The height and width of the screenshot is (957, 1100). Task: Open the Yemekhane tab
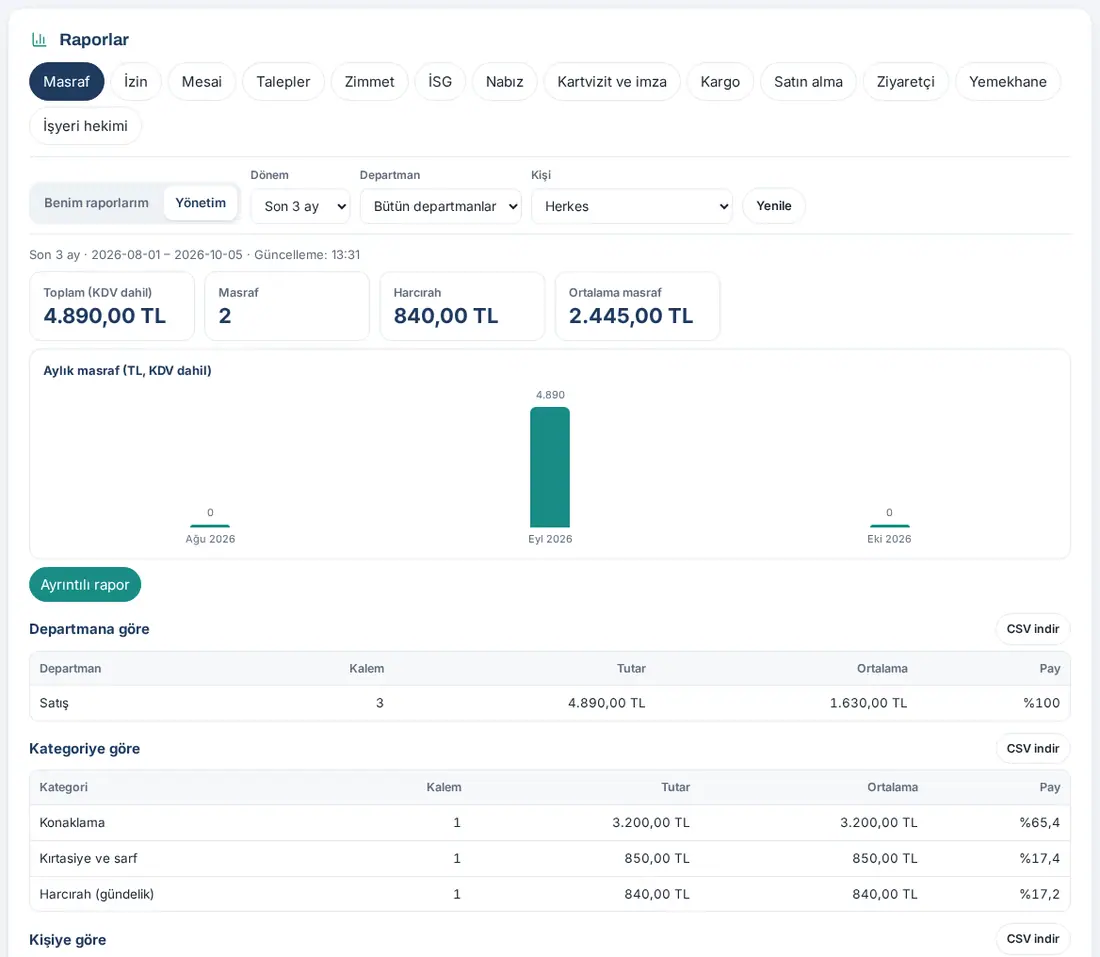pyautogui.click(x=1007, y=81)
